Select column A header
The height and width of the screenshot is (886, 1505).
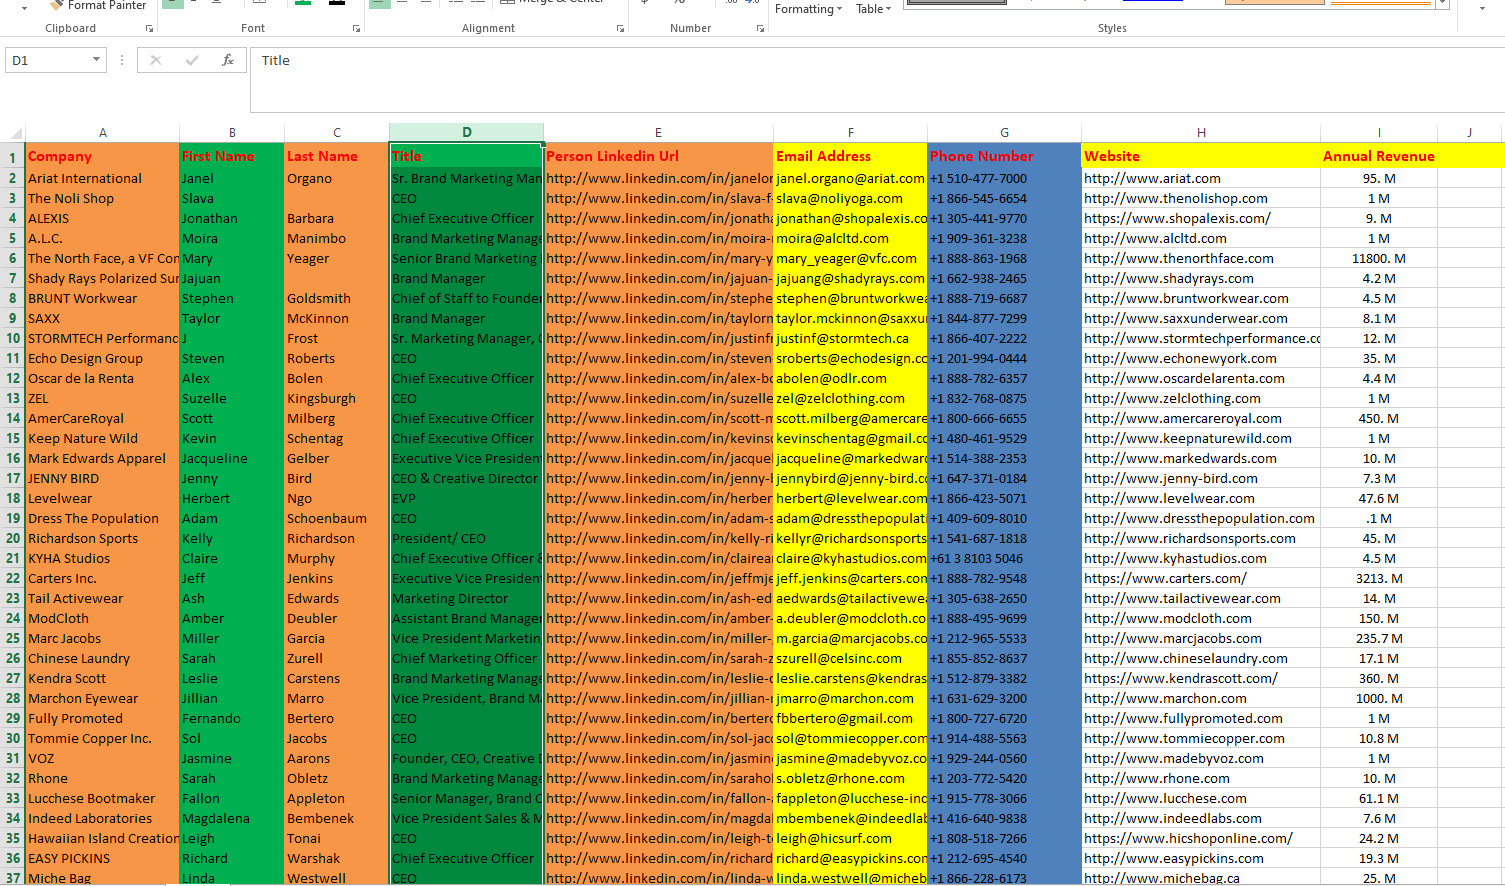point(102,132)
